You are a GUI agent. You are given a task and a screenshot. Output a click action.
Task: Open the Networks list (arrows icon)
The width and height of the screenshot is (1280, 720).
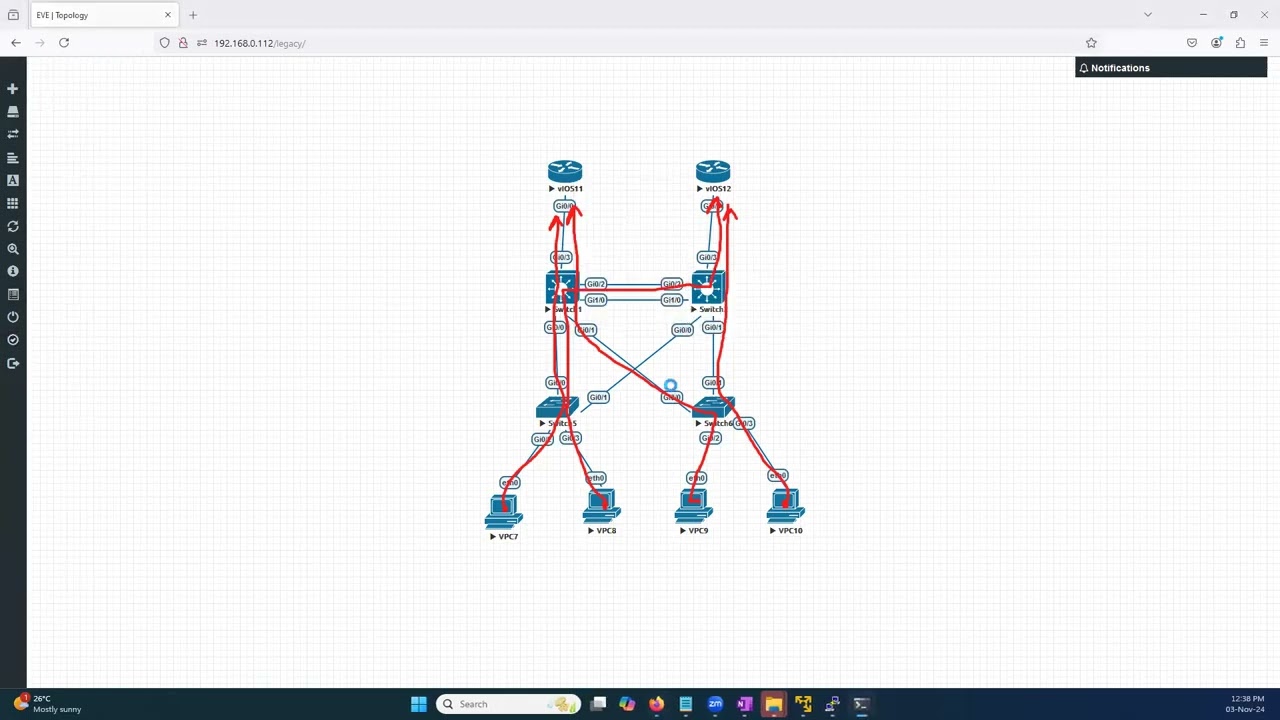tap(13, 134)
